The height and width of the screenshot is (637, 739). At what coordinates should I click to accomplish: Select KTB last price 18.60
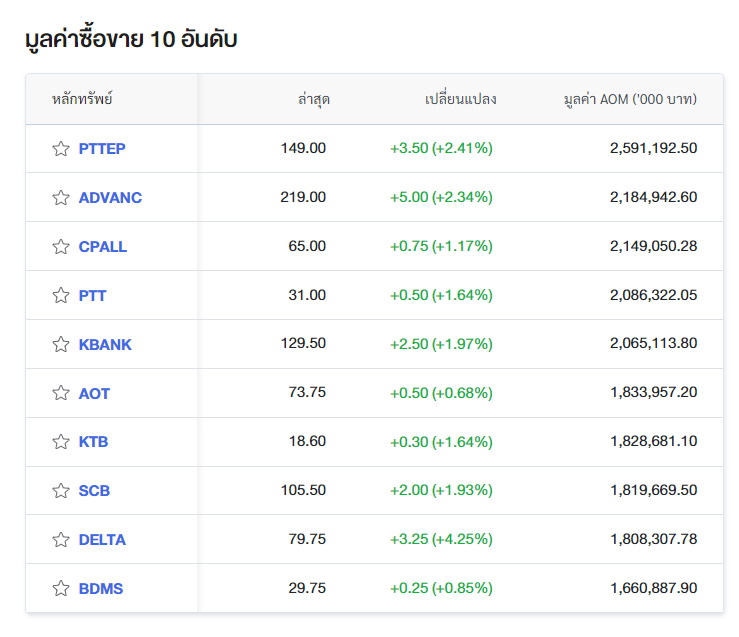[x=307, y=441]
